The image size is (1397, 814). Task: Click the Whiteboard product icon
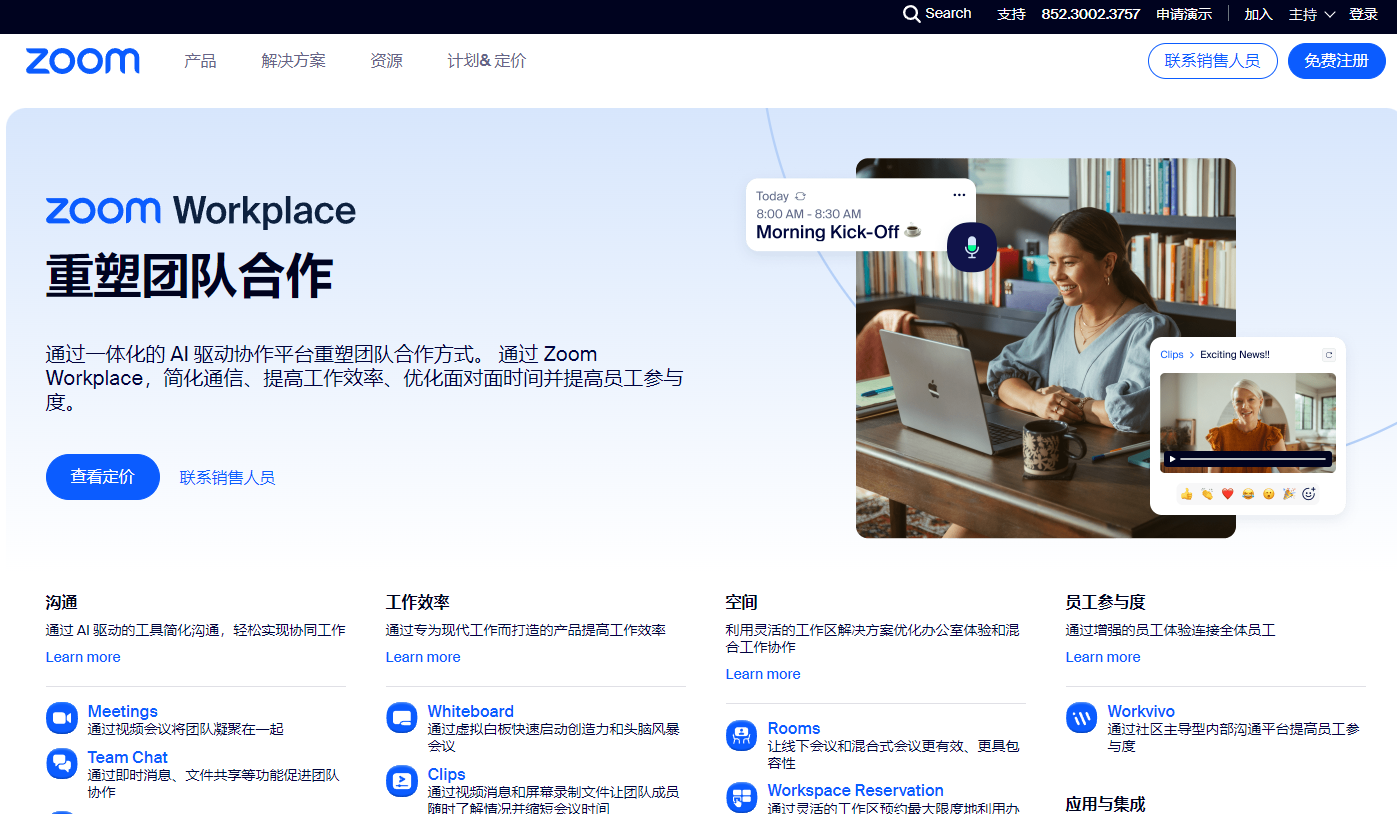point(402,718)
